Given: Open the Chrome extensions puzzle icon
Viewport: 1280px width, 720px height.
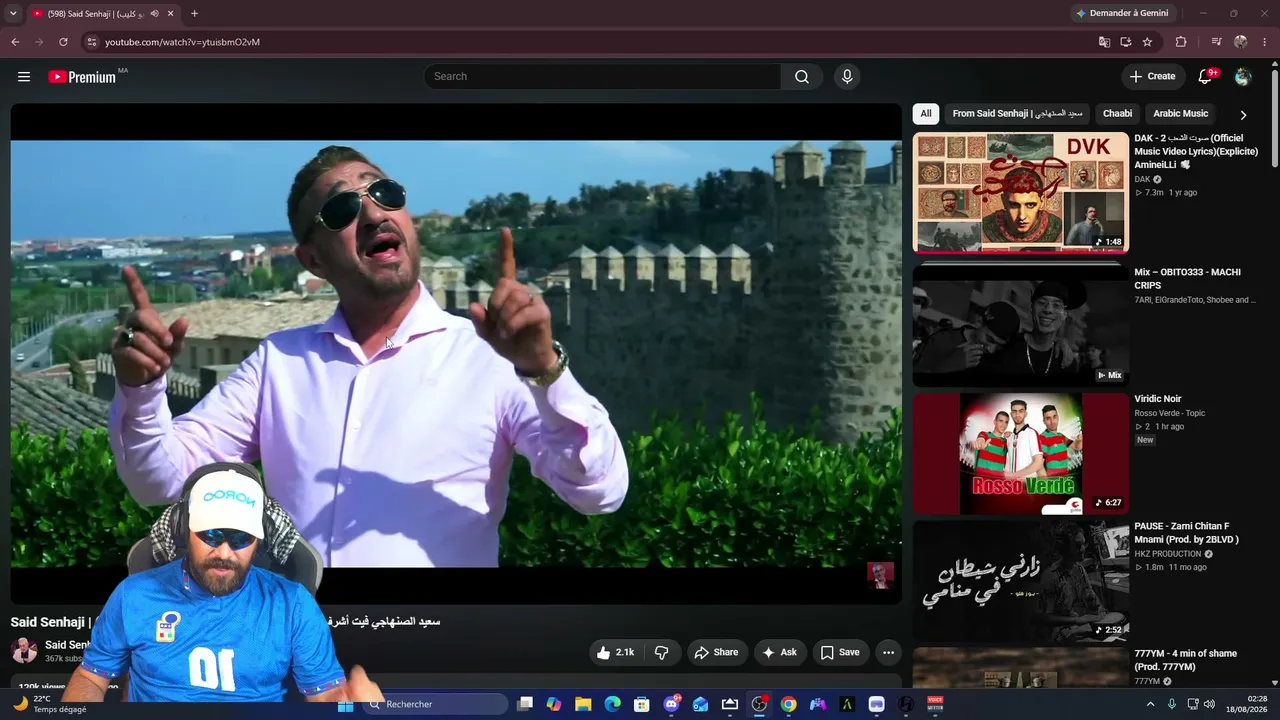Looking at the screenshot, I should [x=1181, y=42].
